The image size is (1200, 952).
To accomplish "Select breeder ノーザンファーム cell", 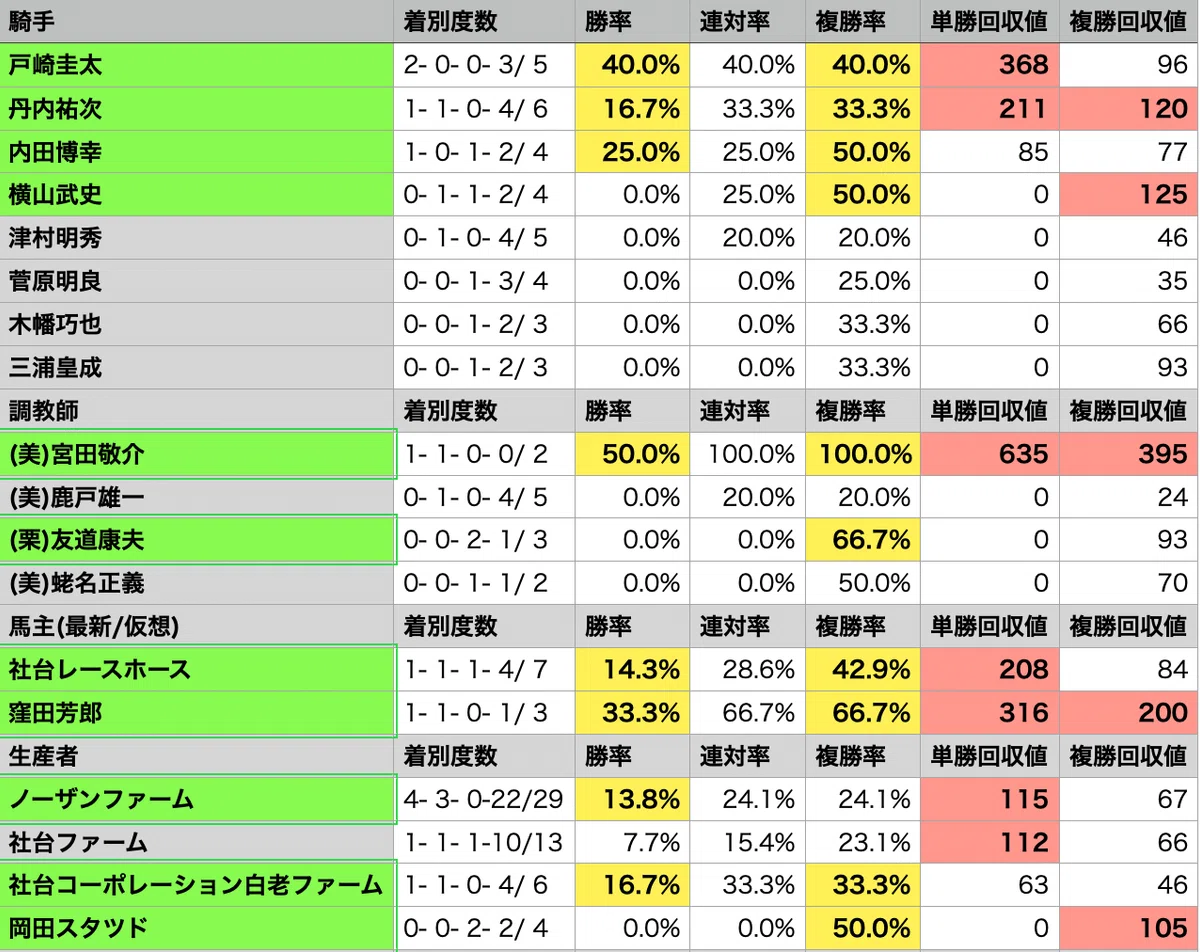I will pyautogui.click(x=197, y=799).
